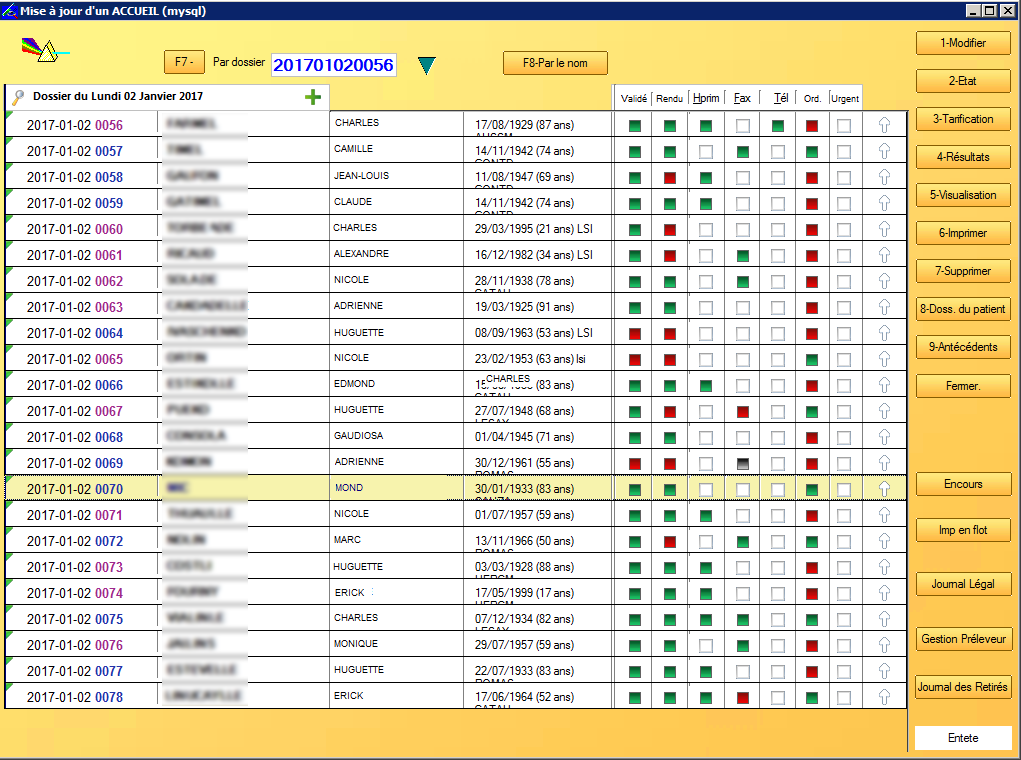The image size is (1021, 760).
Task: Click the up arrow for dossier 0056
Action: pyautogui.click(x=884, y=126)
